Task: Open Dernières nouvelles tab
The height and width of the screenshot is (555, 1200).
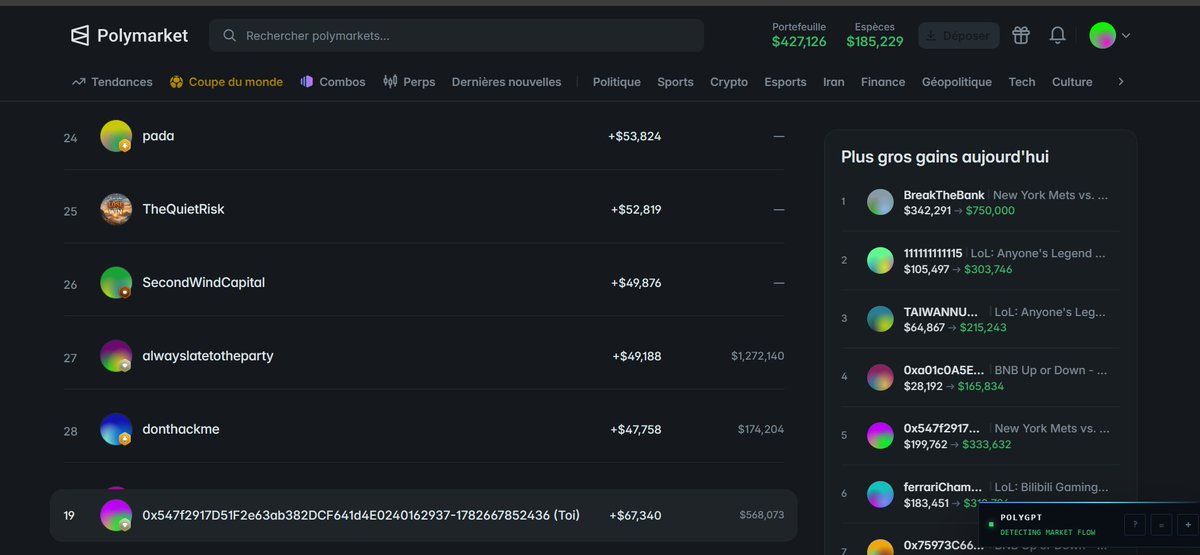Action: pyautogui.click(x=506, y=82)
